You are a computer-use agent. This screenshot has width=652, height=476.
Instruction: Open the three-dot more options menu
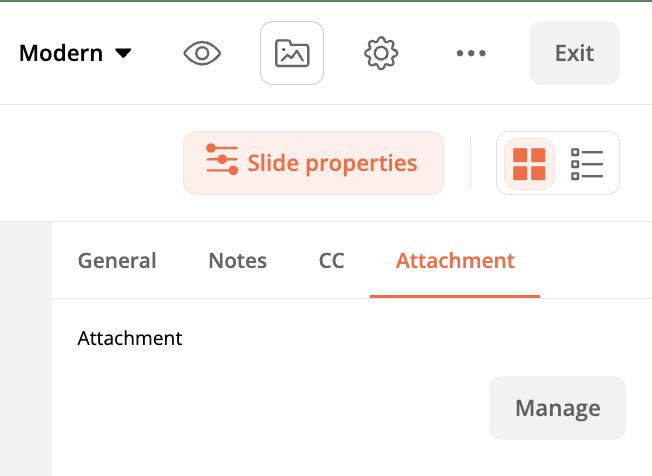[471, 53]
